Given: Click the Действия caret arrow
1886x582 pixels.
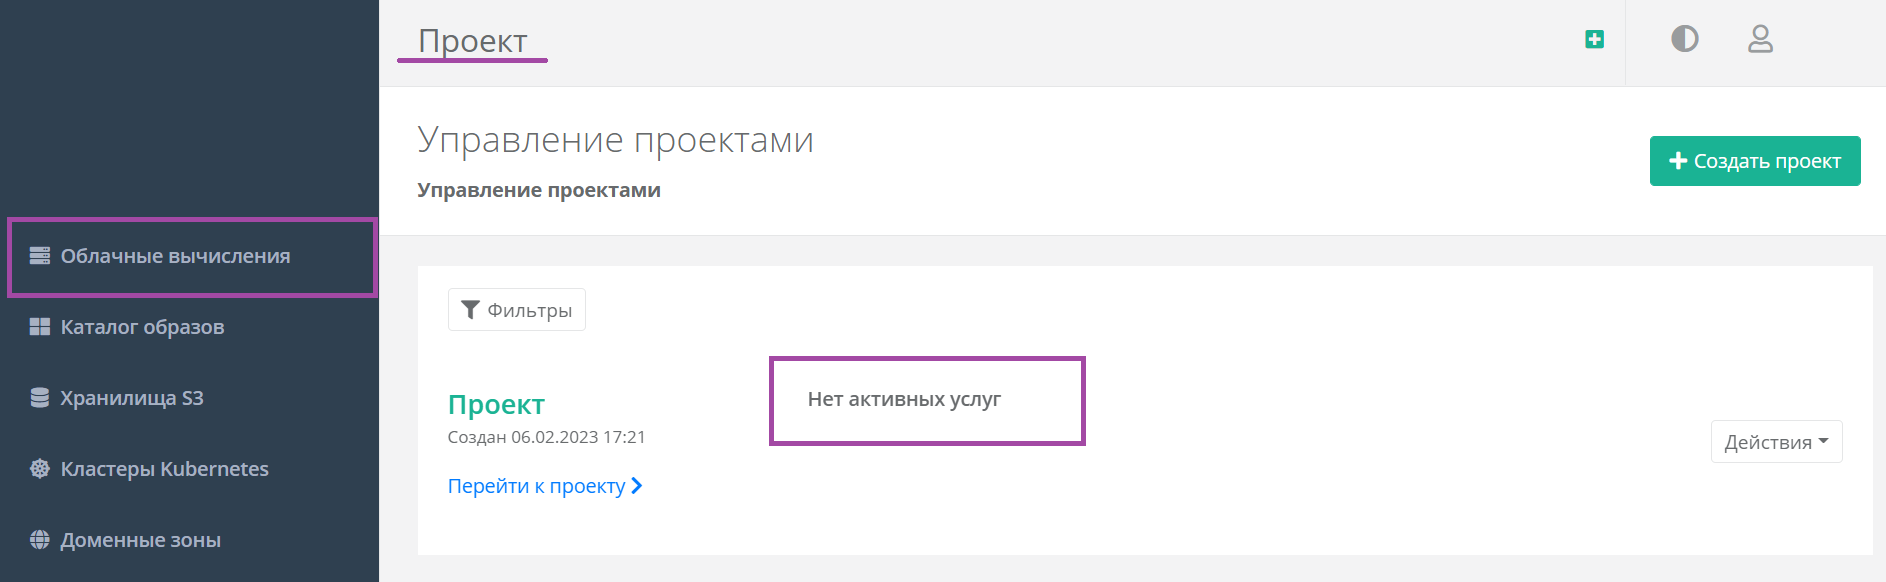Looking at the screenshot, I should (1824, 441).
